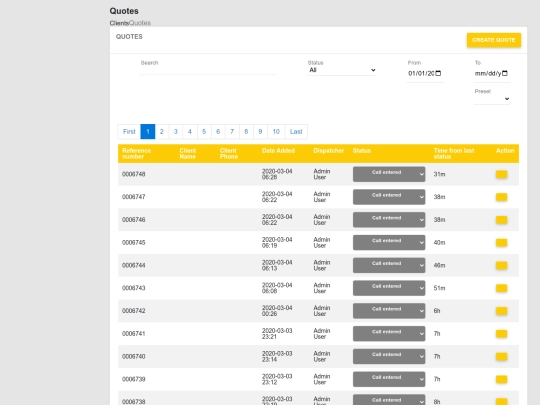The image size is (540, 405).
Task: Click the Date Added column header
Action: pos(278,151)
